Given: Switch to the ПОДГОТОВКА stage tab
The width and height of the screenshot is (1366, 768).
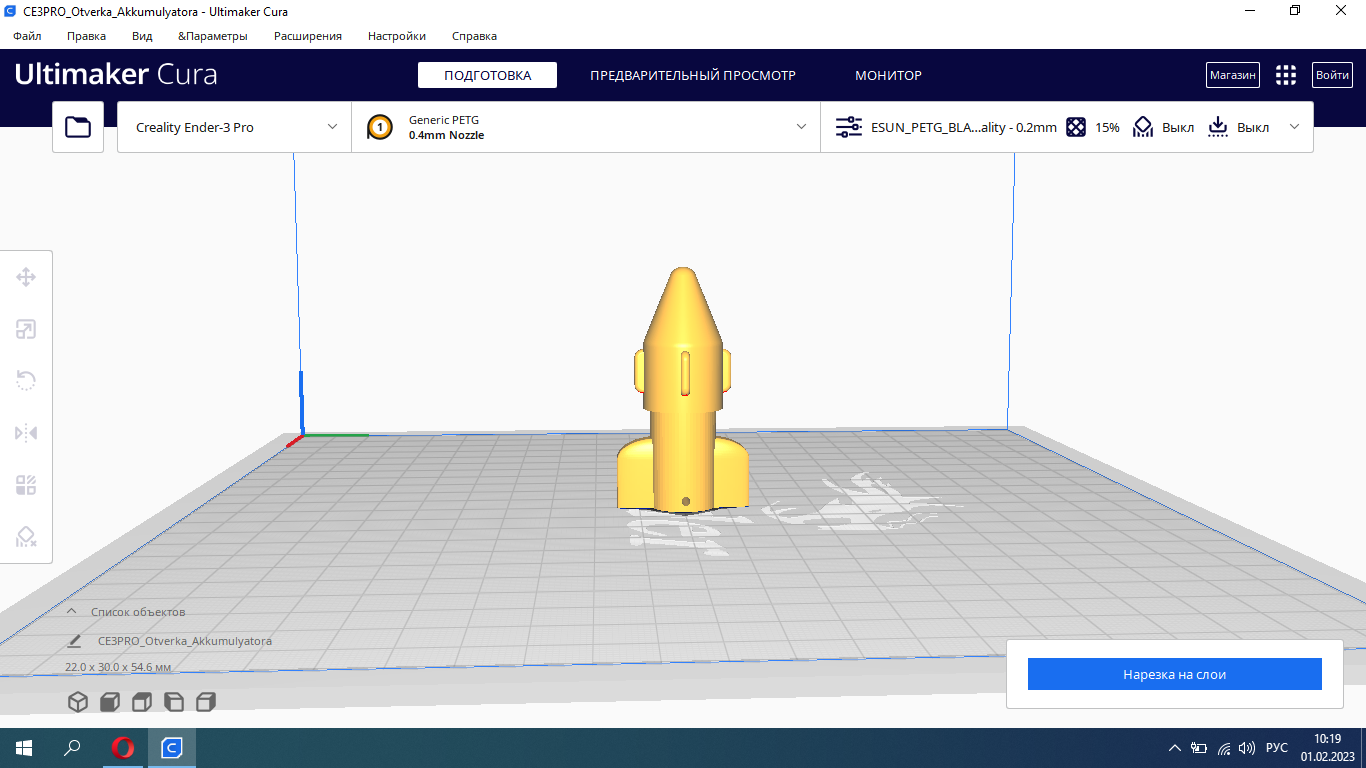Looking at the screenshot, I should (x=487, y=75).
